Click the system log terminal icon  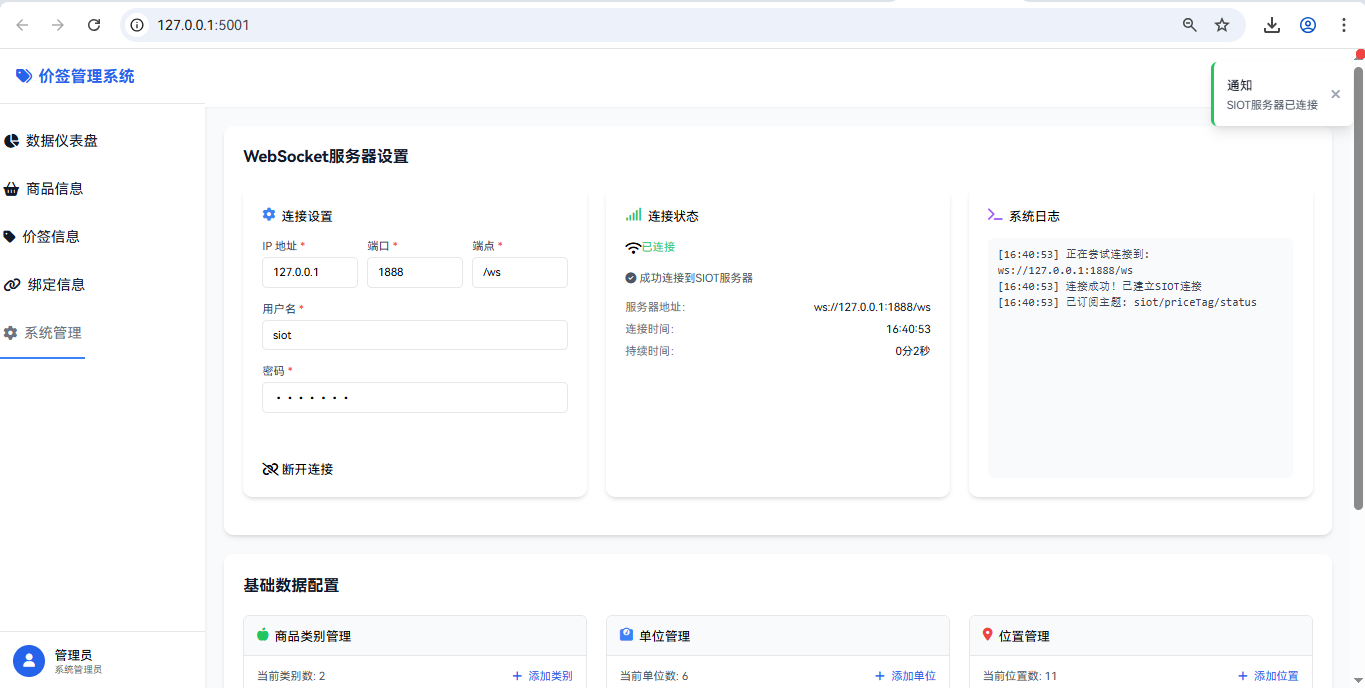995,215
